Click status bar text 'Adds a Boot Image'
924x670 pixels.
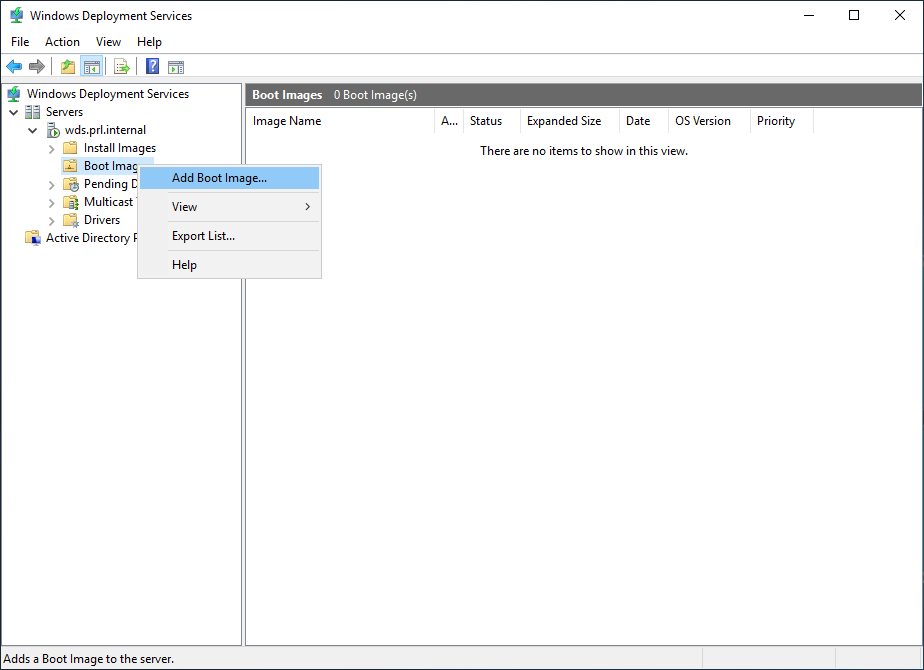(89, 659)
